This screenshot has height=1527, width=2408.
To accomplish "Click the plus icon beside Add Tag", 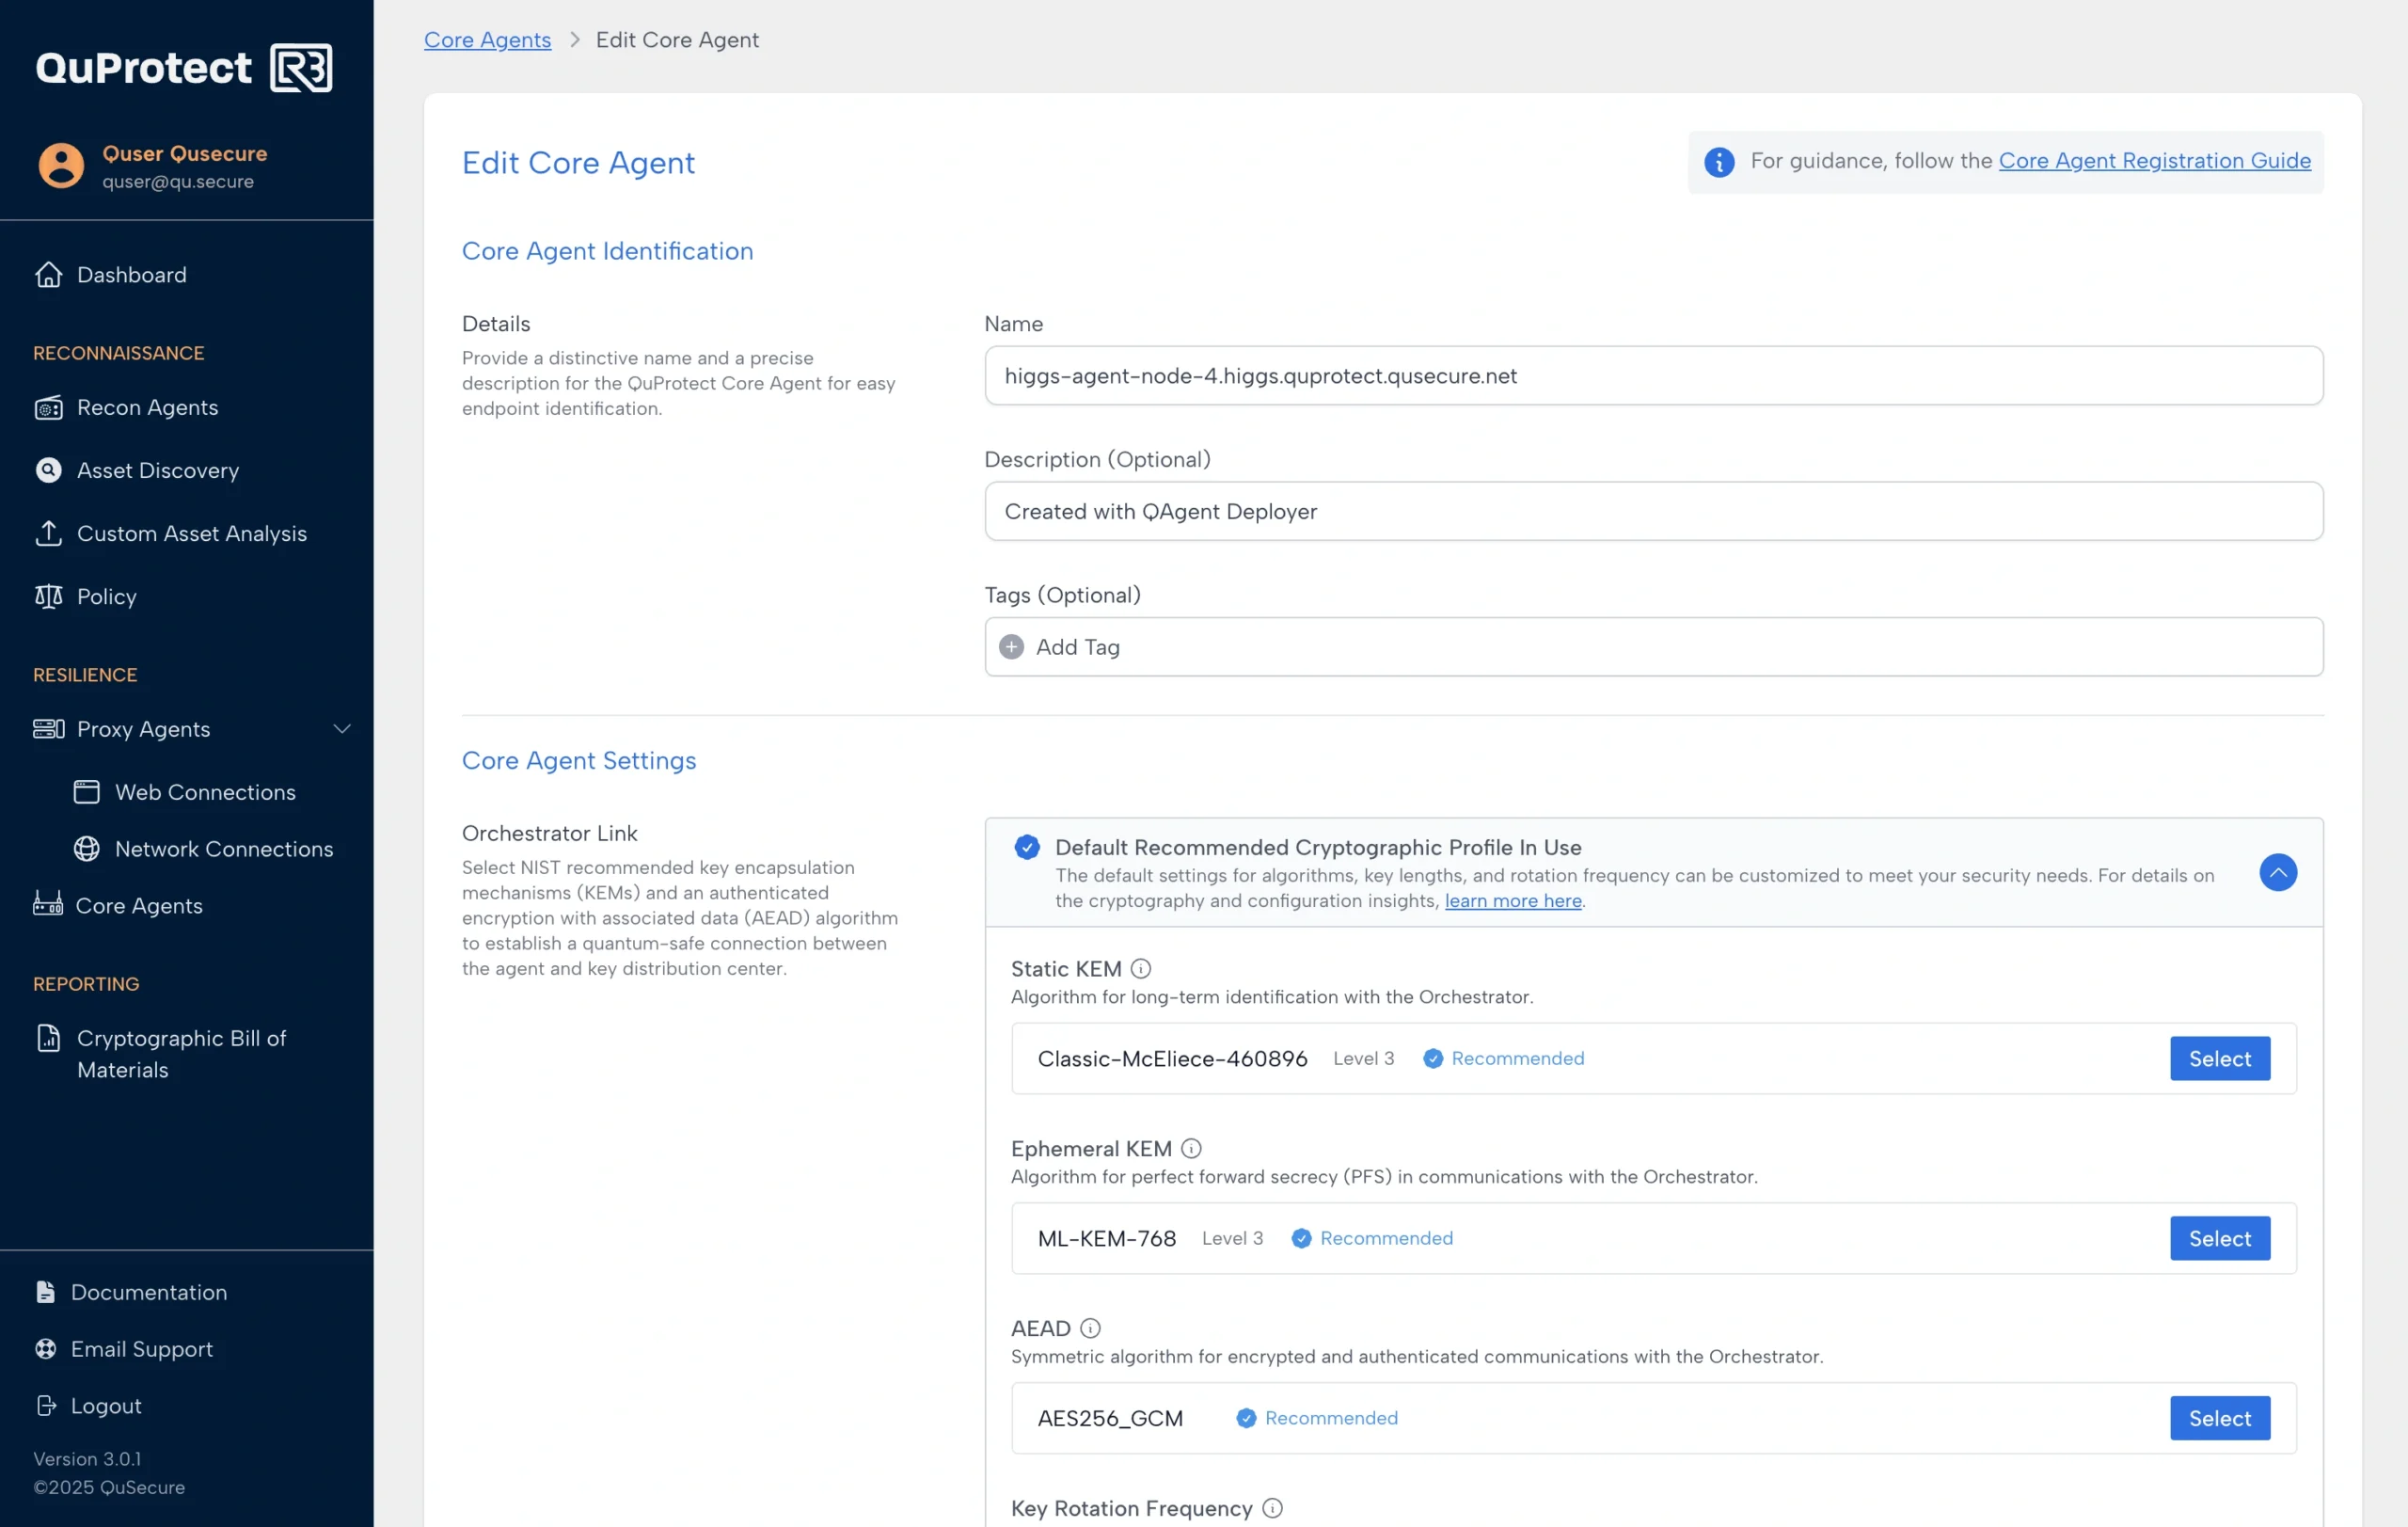I will 1011,647.
